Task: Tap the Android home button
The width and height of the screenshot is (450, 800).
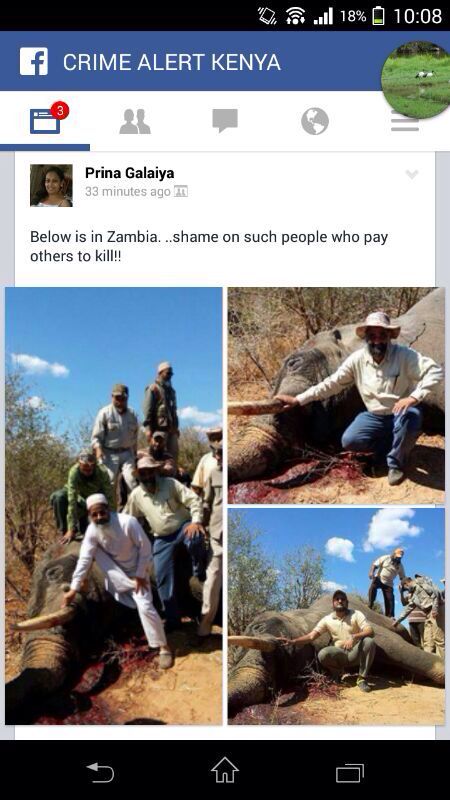Action: tap(225, 770)
